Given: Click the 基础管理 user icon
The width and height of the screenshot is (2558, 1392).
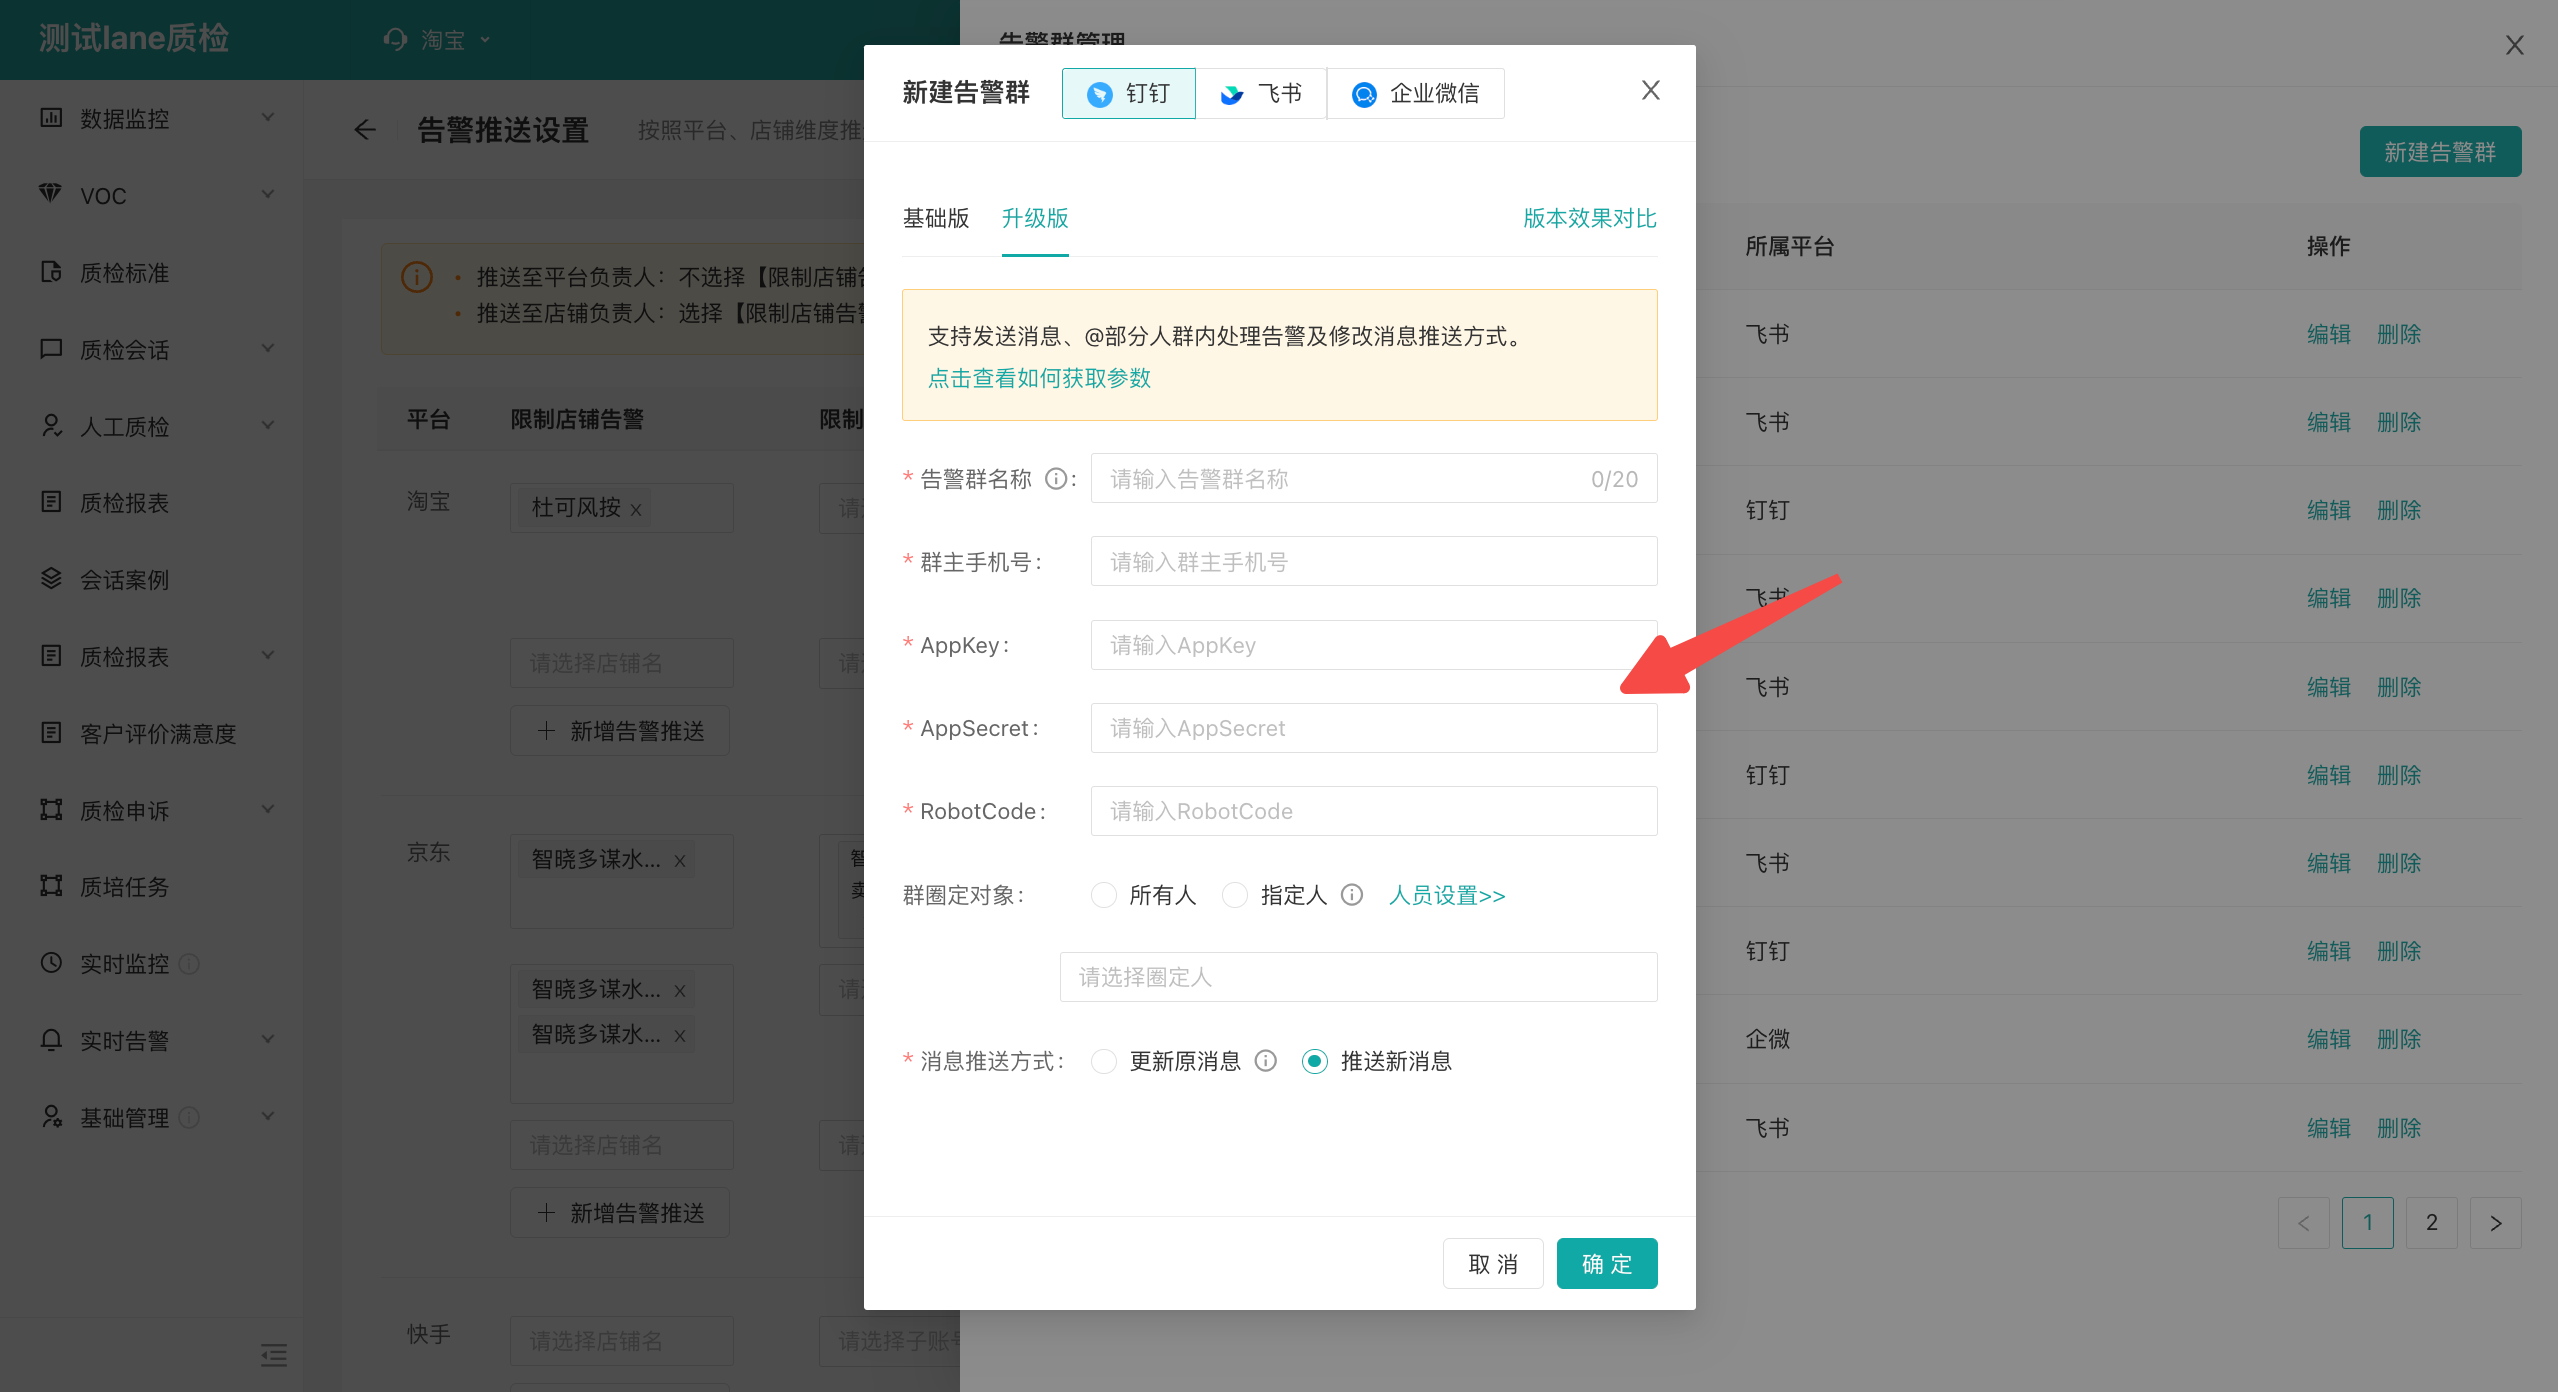Looking at the screenshot, I should tap(51, 1117).
